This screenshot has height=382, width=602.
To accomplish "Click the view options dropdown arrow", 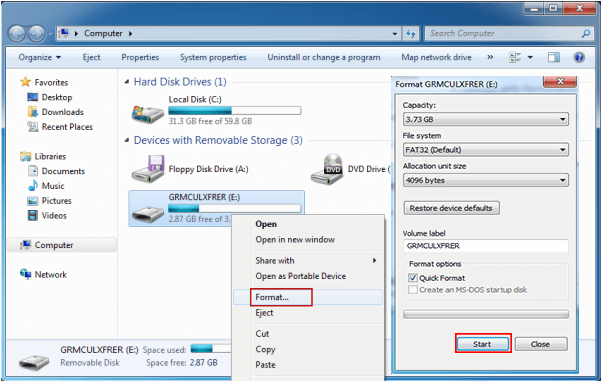I will click(x=530, y=58).
